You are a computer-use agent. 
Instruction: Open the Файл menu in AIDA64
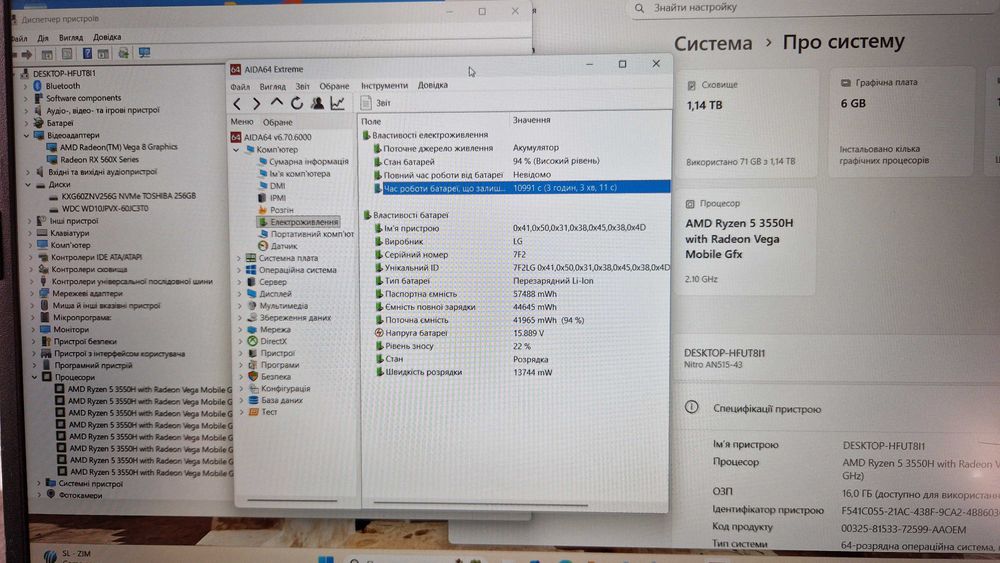coord(240,86)
